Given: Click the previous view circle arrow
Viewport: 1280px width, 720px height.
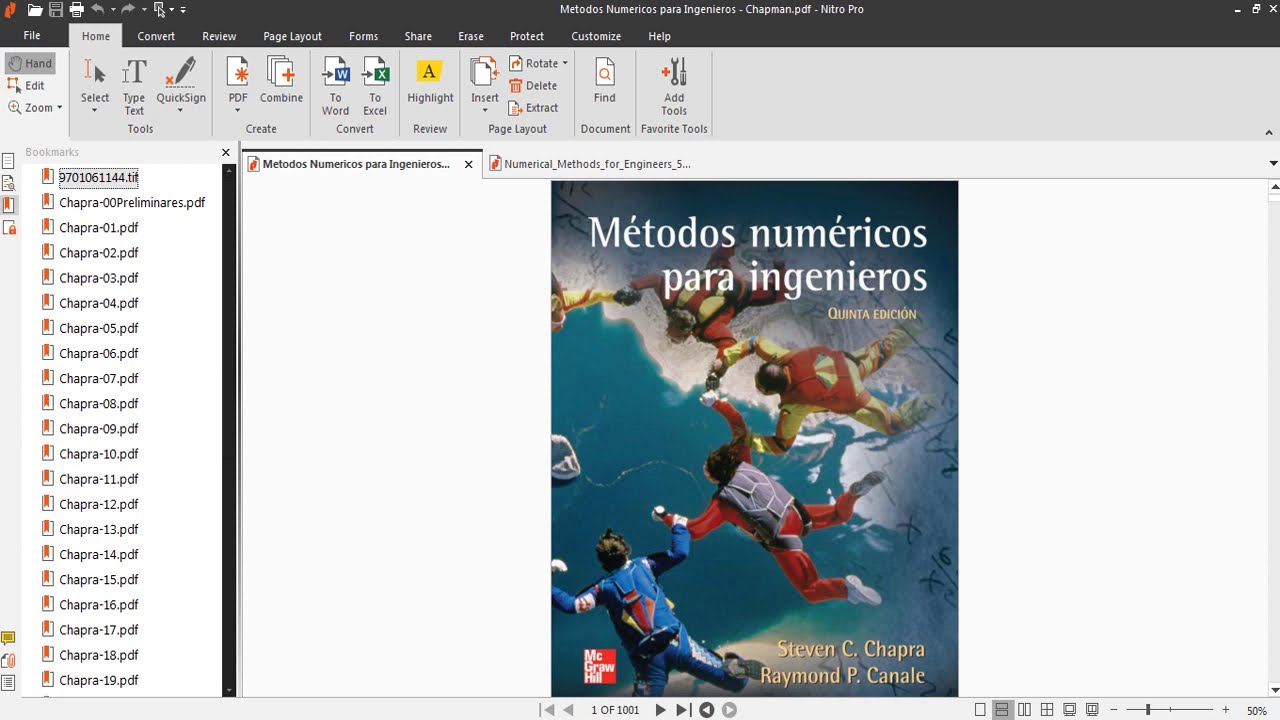Looking at the screenshot, I should pyautogui.click(x=706, y=710).
